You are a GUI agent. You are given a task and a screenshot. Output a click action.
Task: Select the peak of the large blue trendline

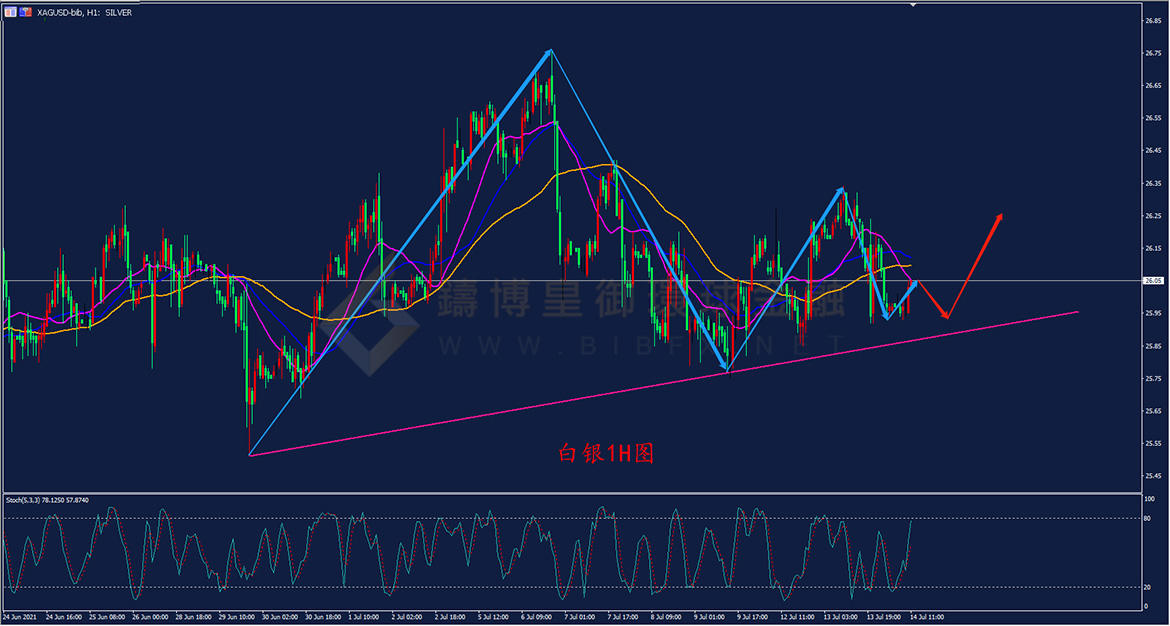(x=551, y=49)
